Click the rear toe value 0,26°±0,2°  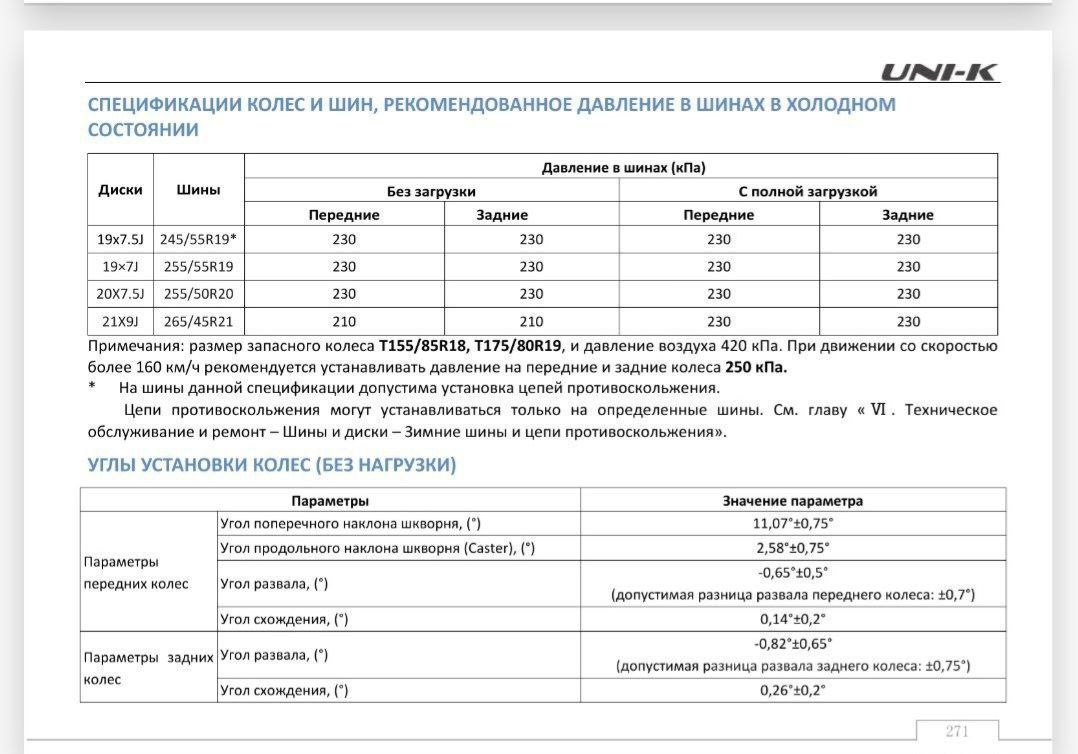[x=792, y=690]
